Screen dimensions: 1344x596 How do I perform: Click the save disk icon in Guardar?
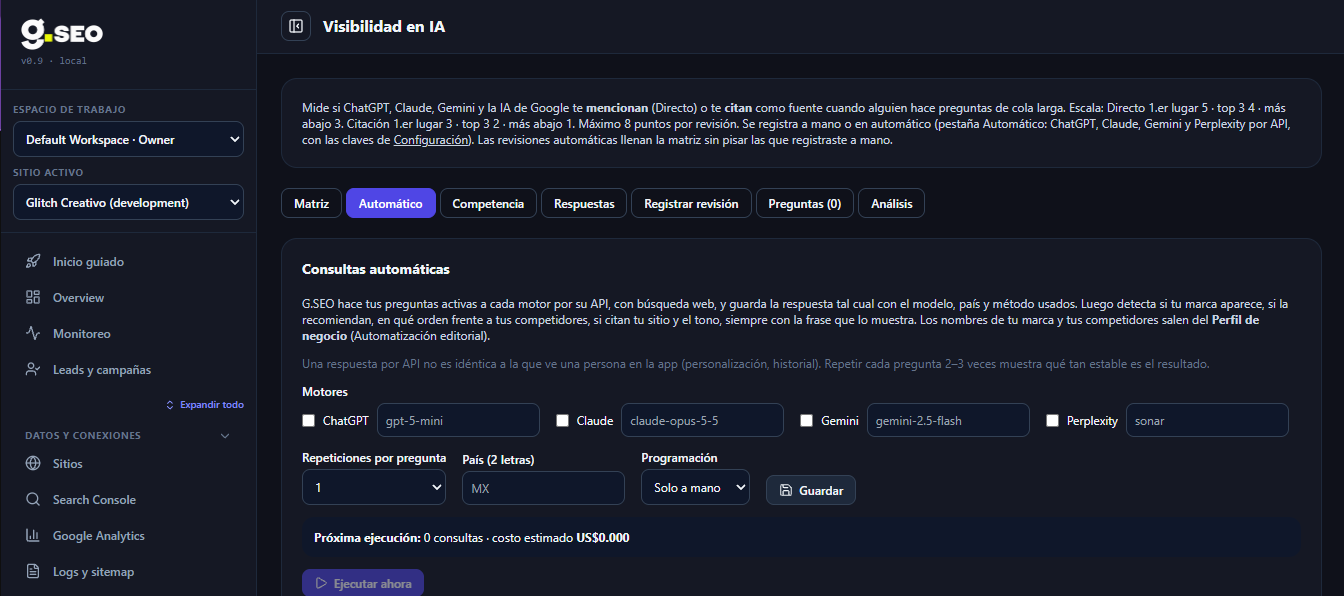pos(785,491)
